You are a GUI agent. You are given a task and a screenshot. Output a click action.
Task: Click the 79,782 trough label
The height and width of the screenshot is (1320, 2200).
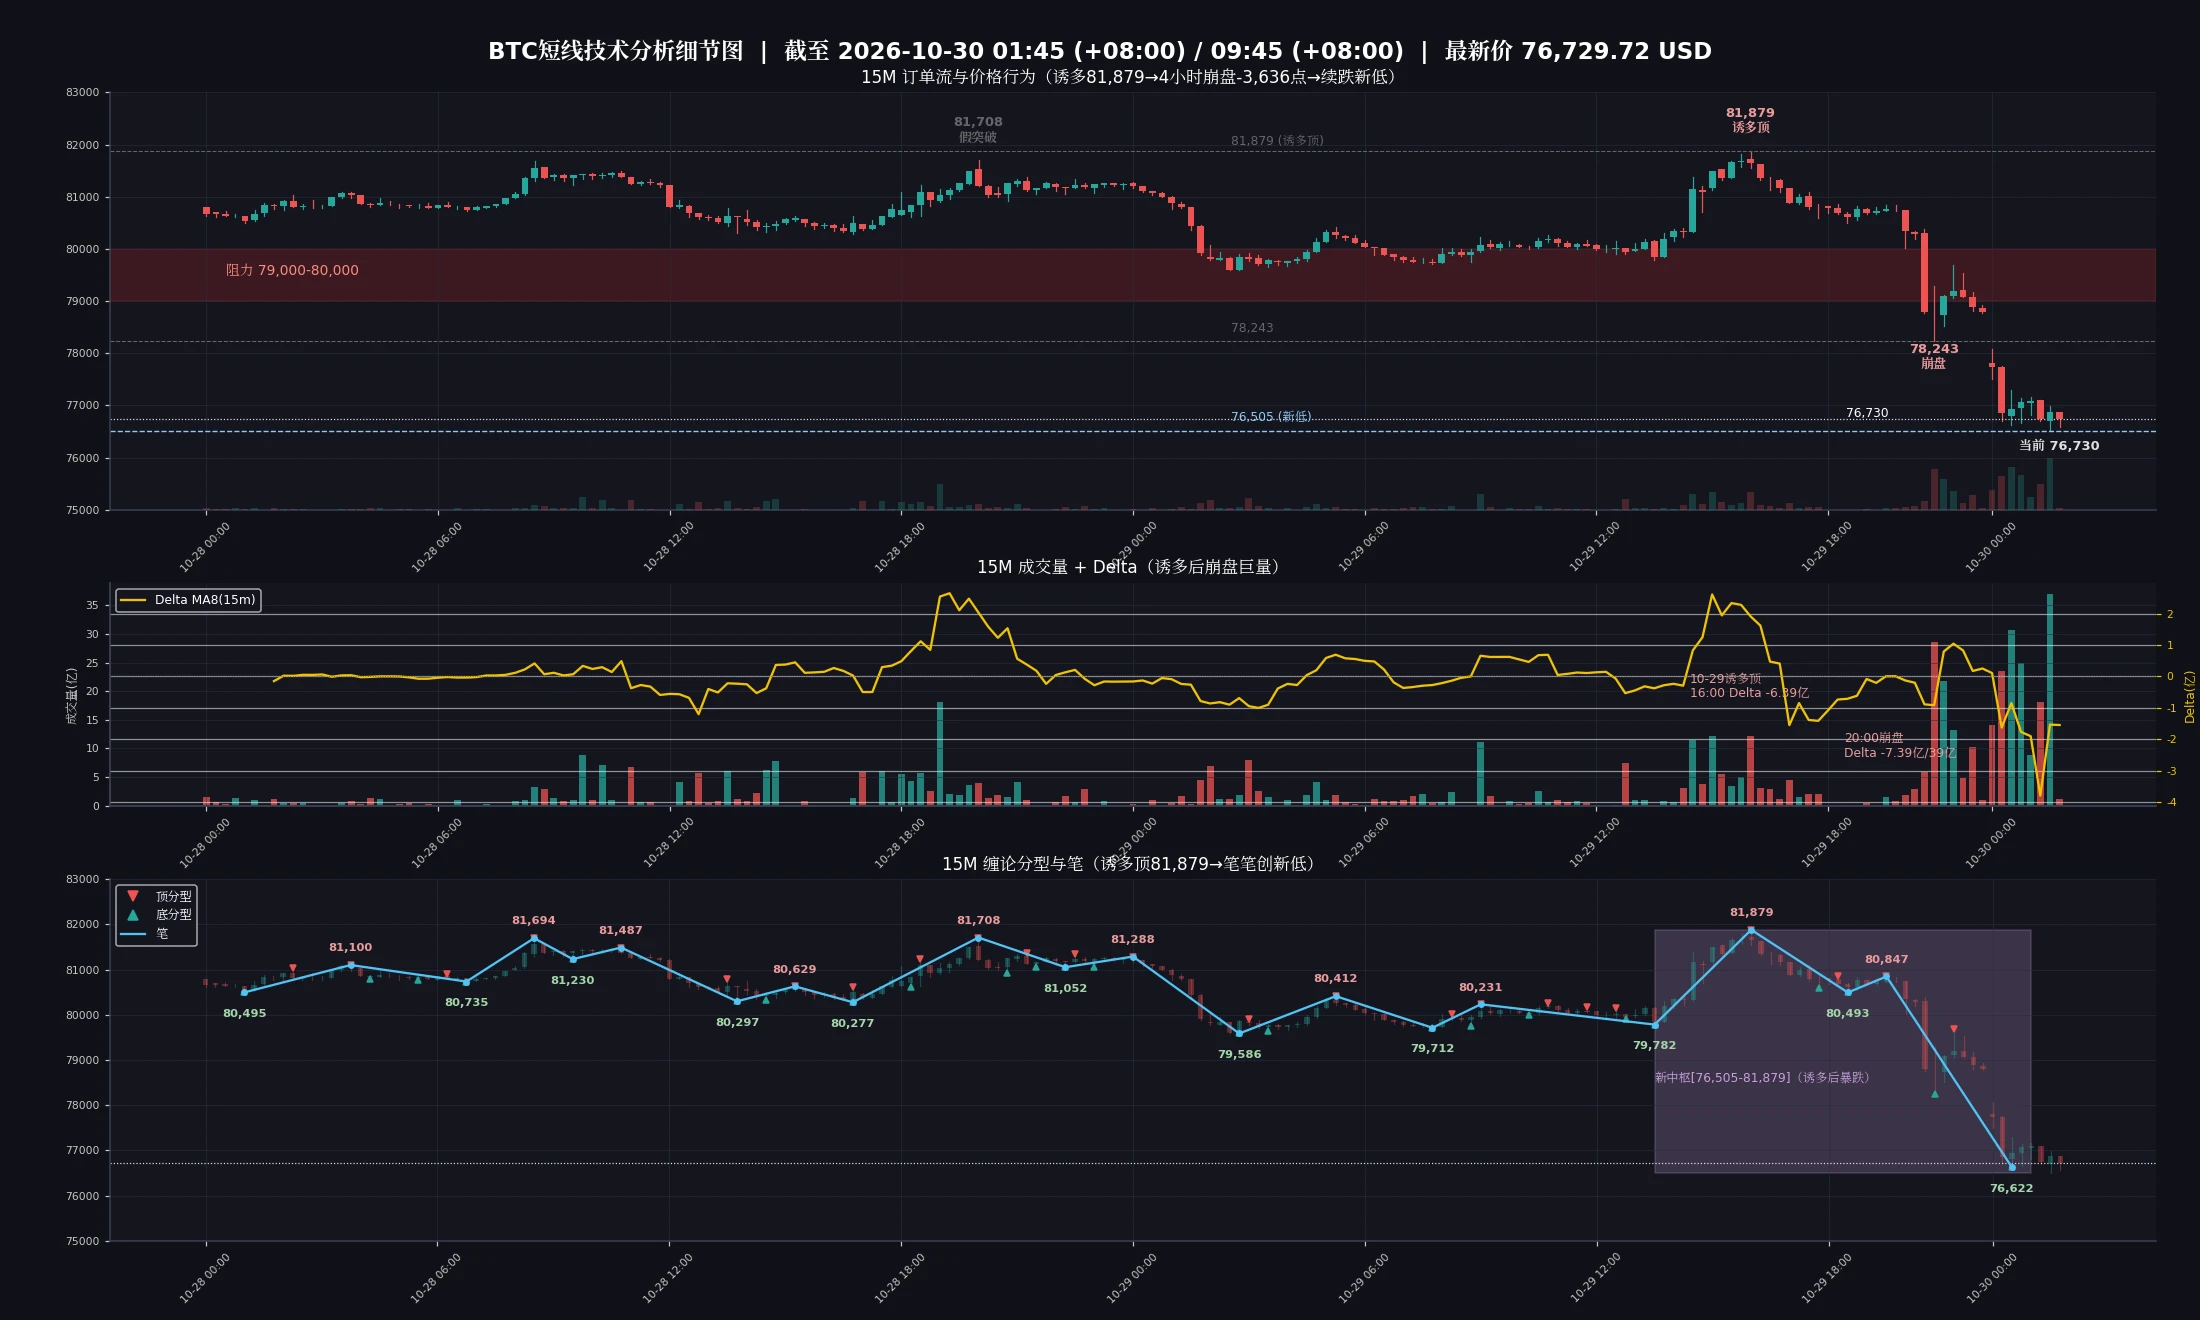[1654, 1045]
